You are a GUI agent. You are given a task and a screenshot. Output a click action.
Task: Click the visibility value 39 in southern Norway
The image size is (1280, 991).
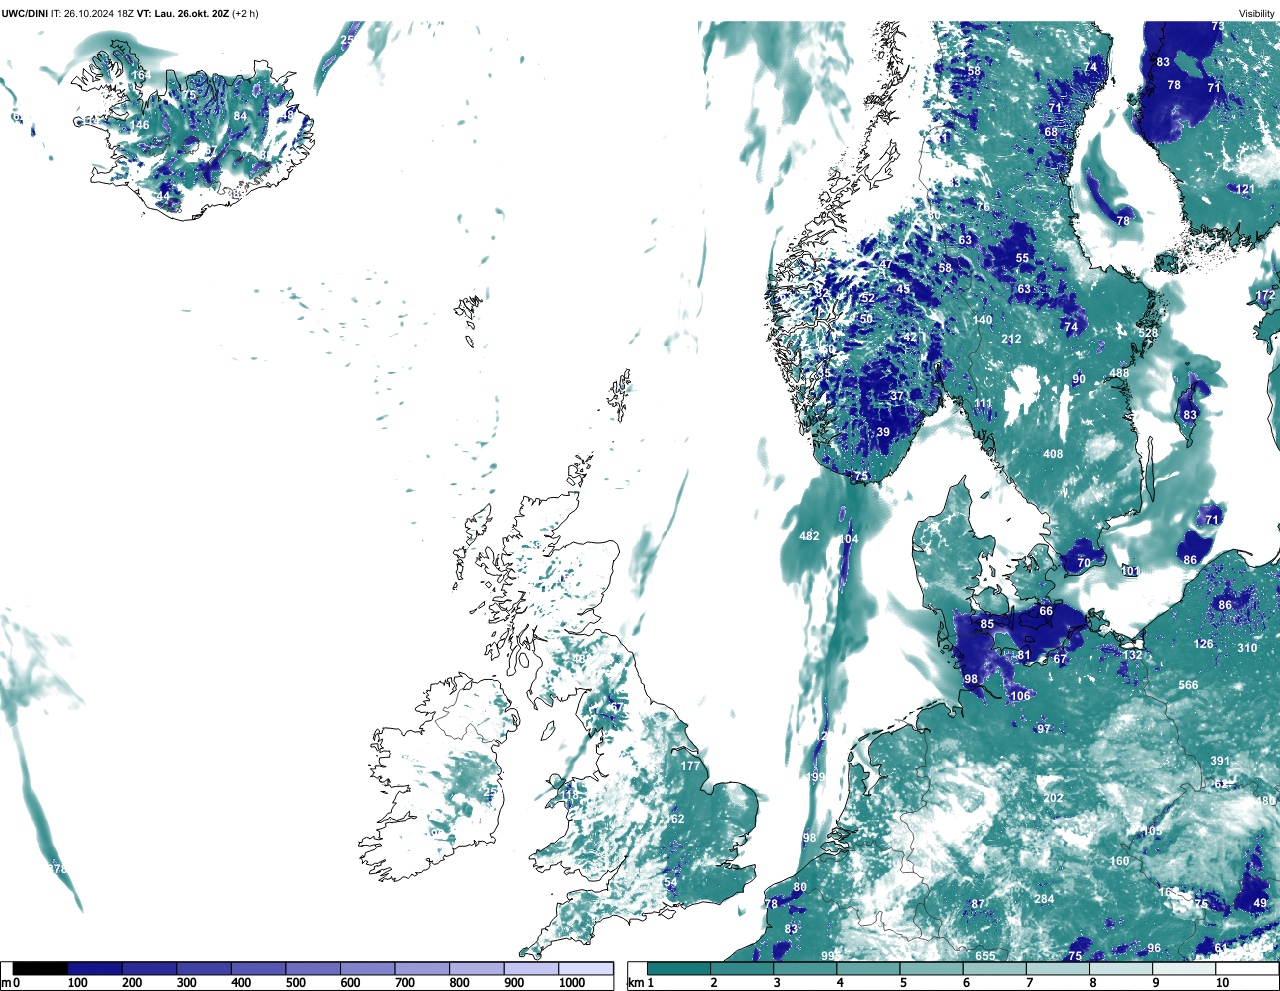883,433
